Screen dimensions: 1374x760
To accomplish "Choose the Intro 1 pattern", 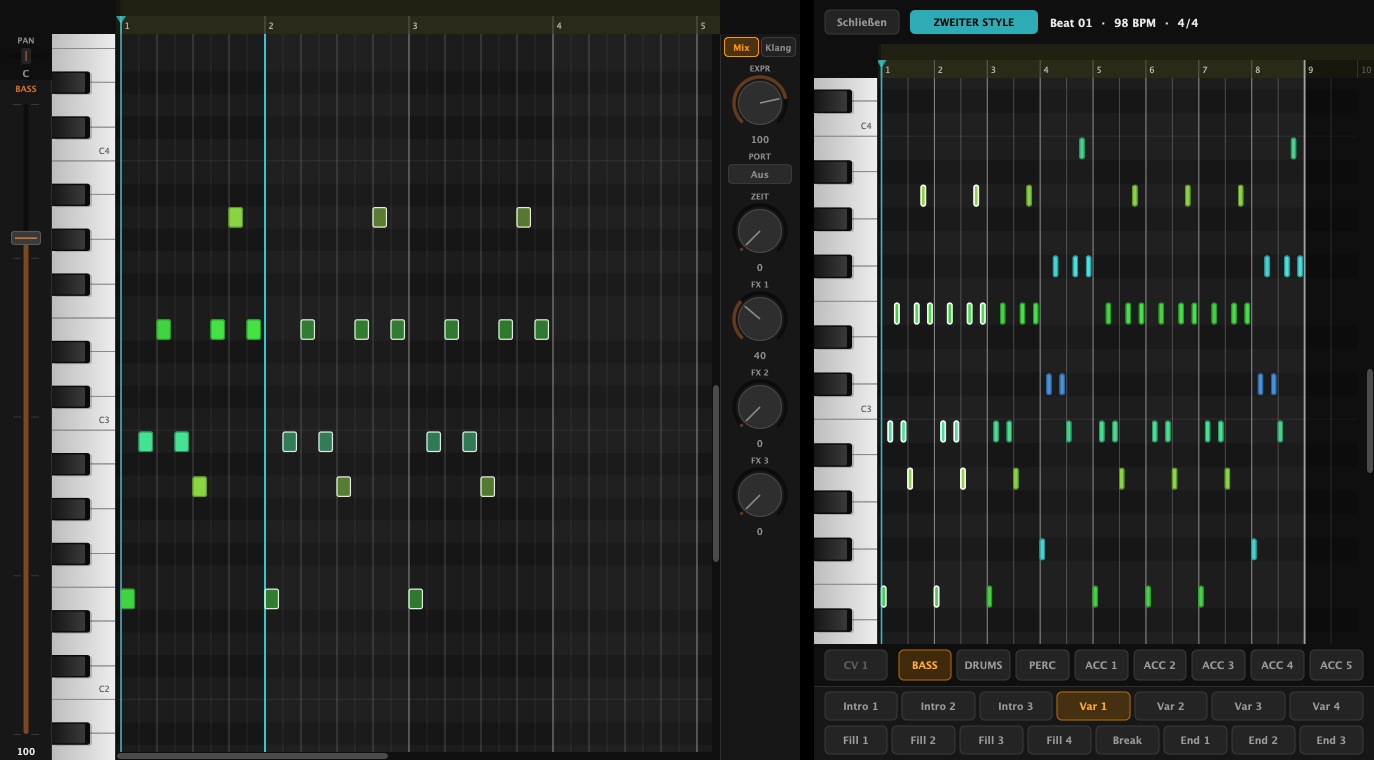I will pyautogui.click(x=860, y=706).
